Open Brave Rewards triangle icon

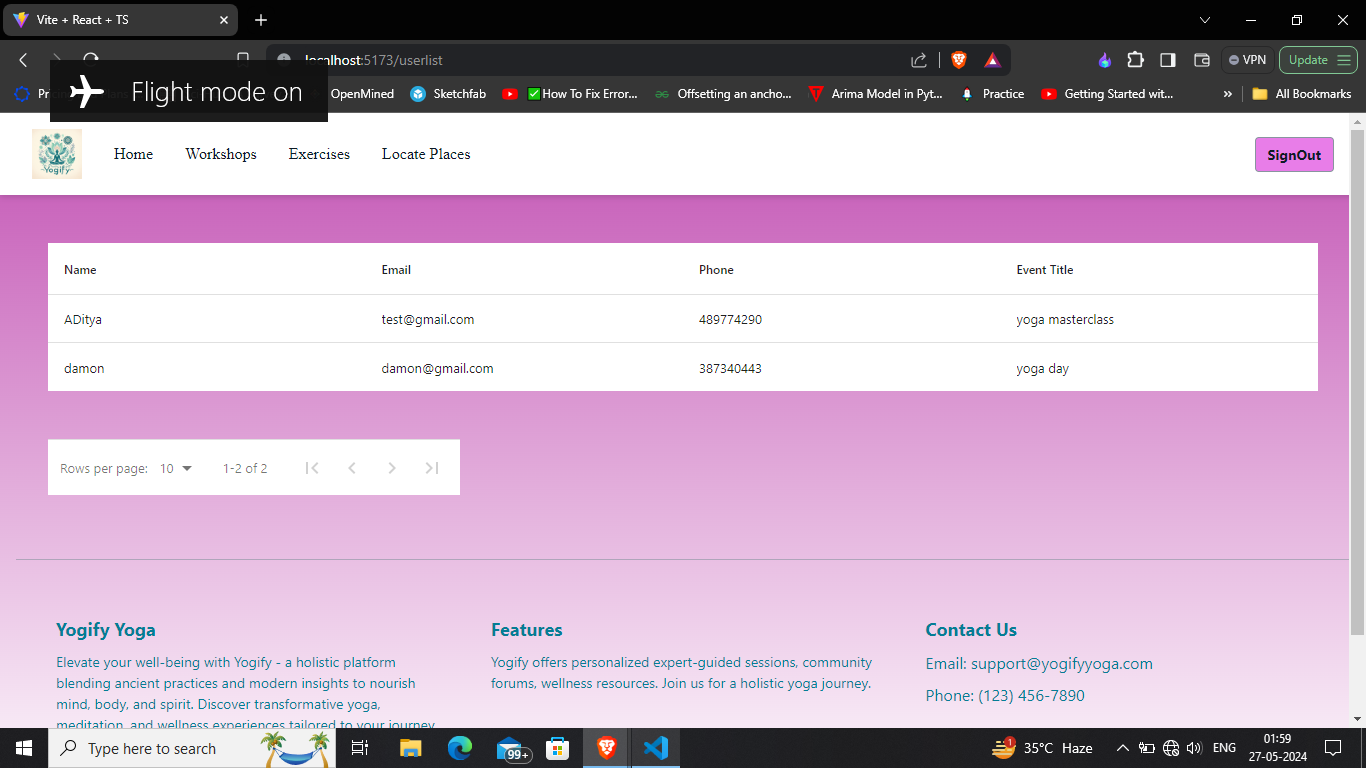(992, 60)
